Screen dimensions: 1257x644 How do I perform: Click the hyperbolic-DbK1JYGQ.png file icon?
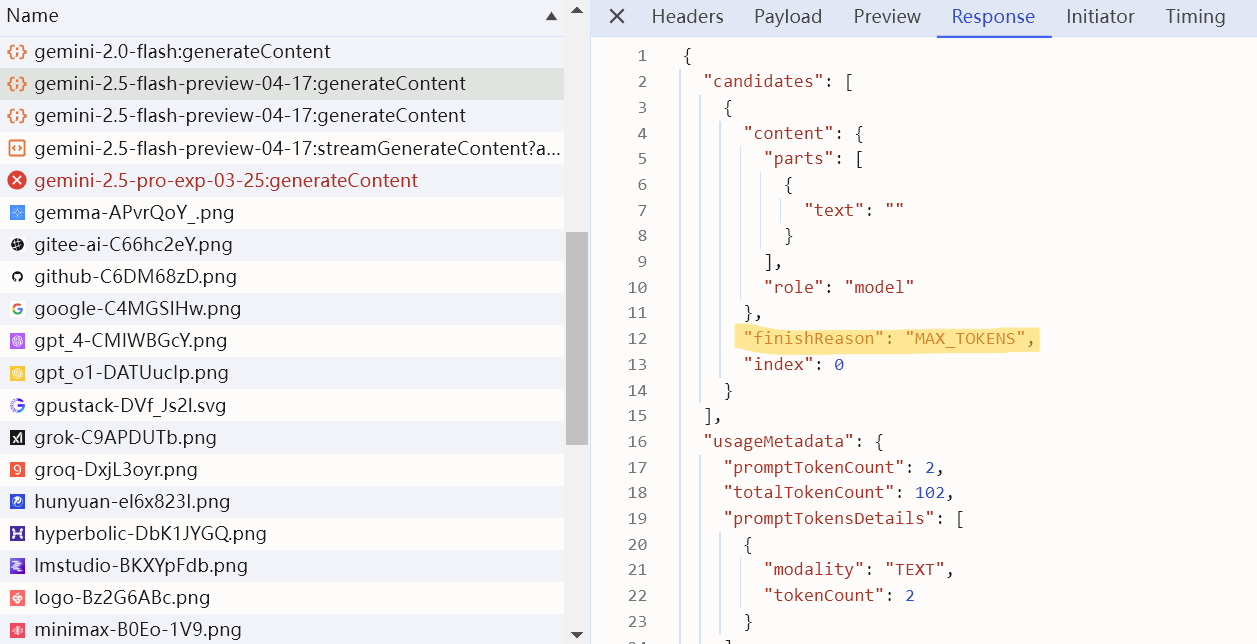(17, 534)
